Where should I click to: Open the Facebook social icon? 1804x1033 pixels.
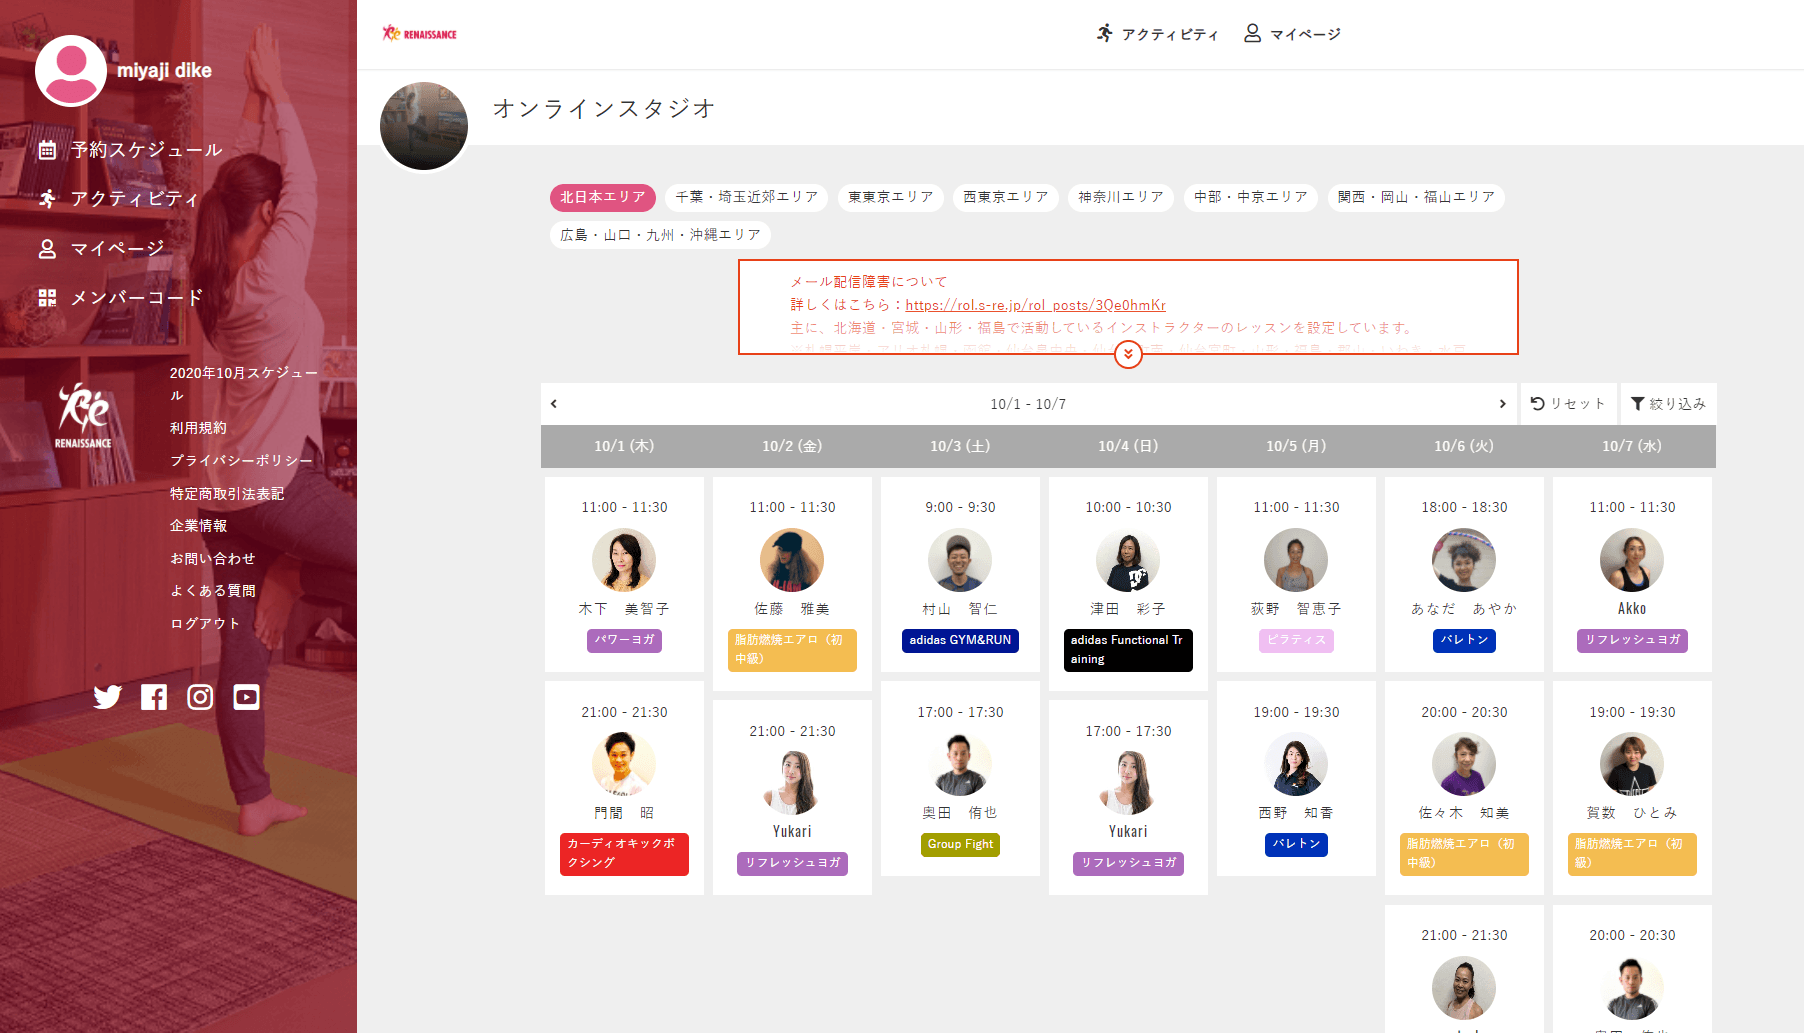(154, 697)
